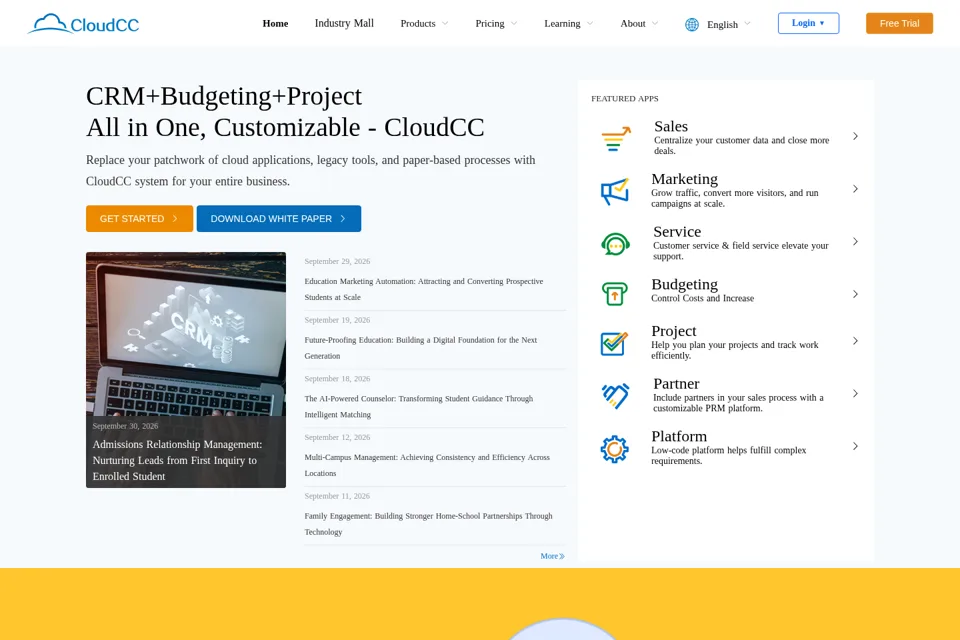Expand the Partner row chevron

coord(855,393)
